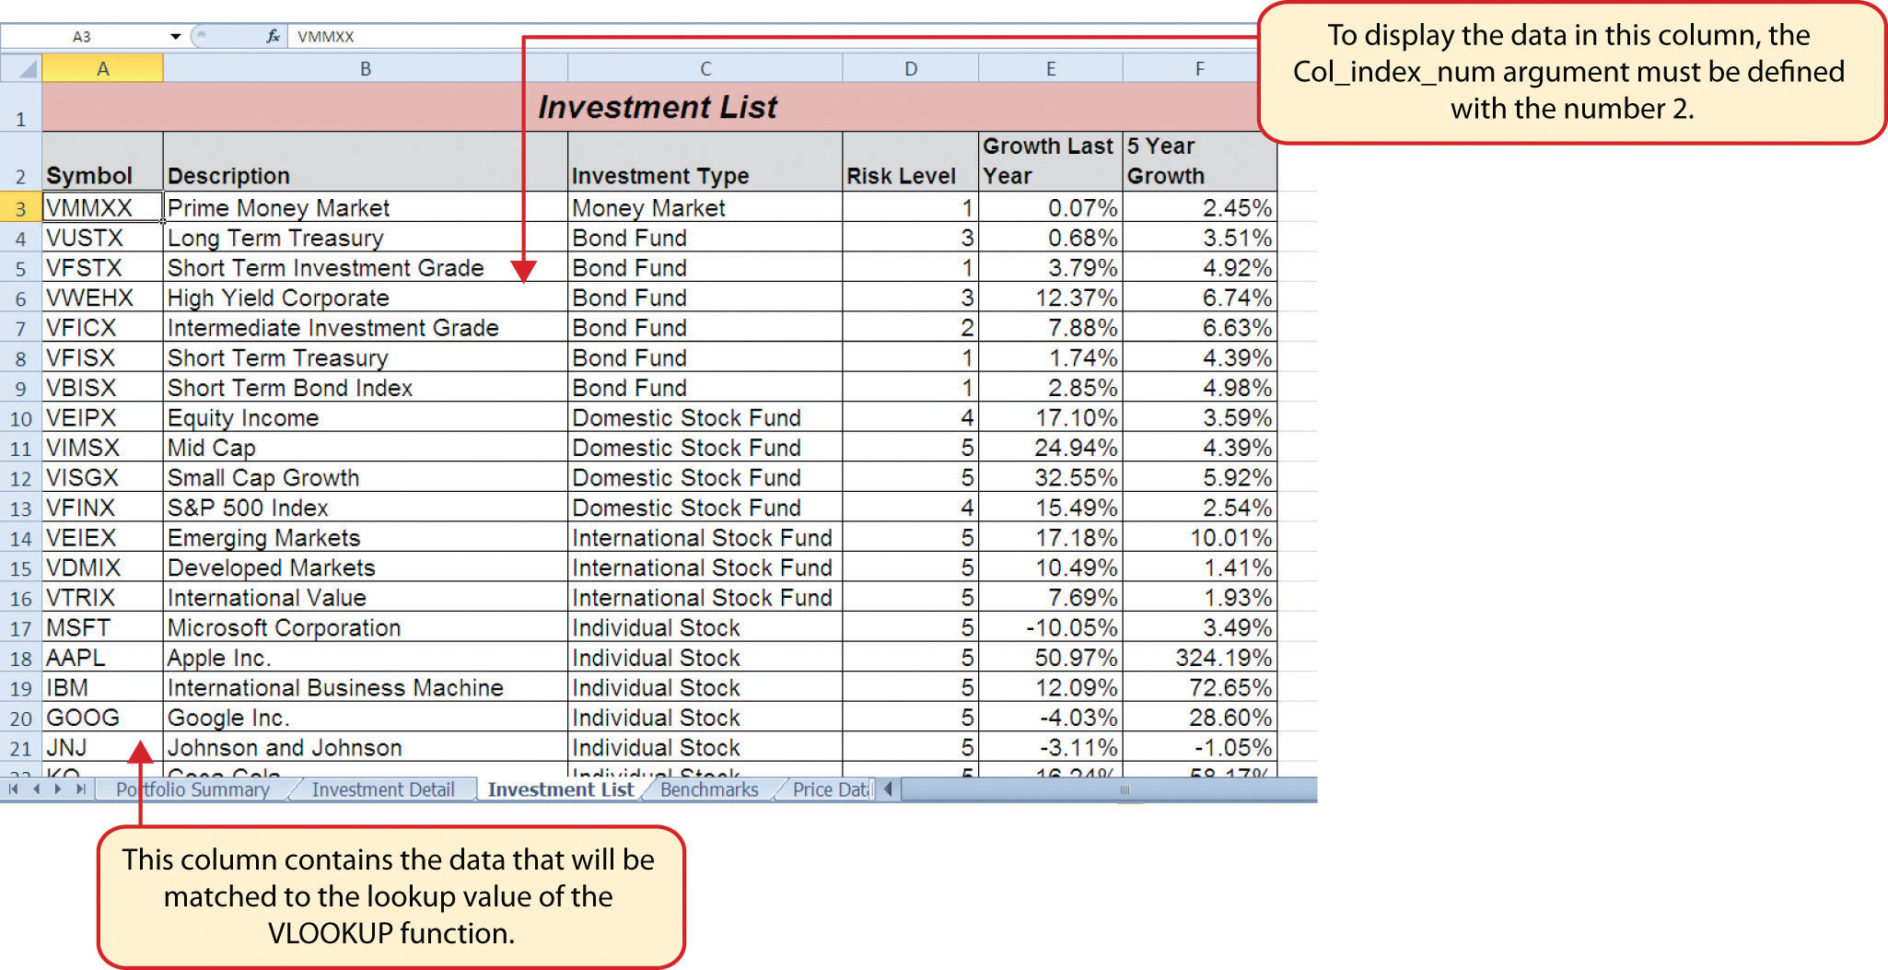1888x970 pixels.
Task: Click the Insert Function fx icon
Action: click(272, 36)
